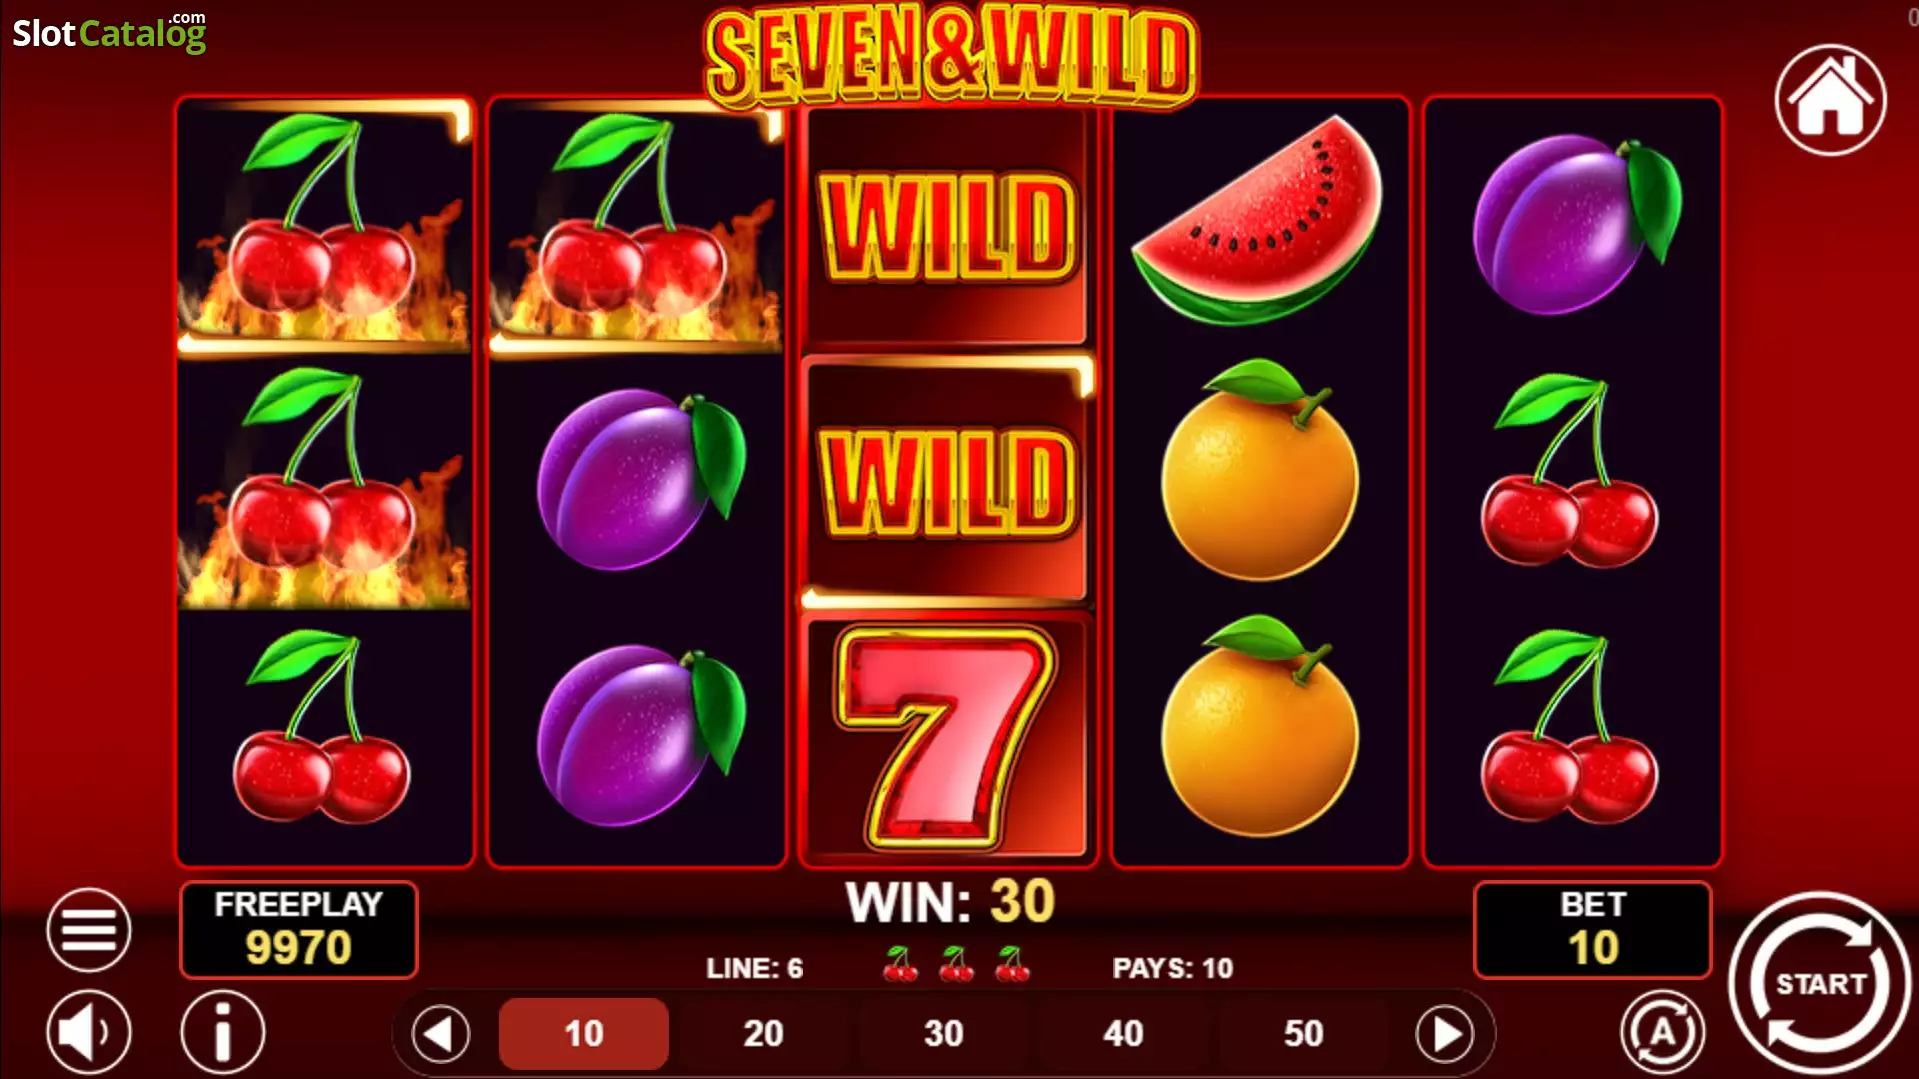Select bet value 10
Viewport: 1919px width, 1079px height.
[584, 1033]
